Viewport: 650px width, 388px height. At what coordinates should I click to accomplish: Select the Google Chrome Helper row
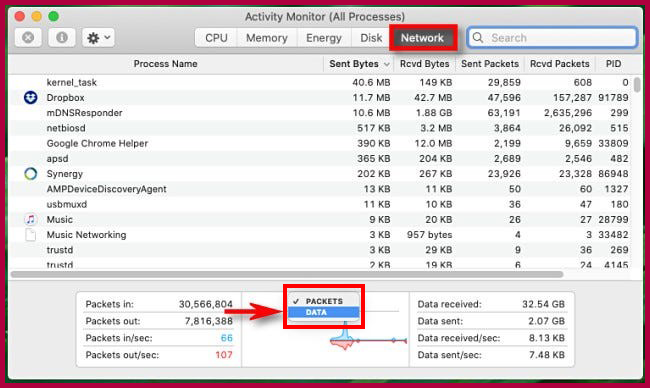coord(320,143)
